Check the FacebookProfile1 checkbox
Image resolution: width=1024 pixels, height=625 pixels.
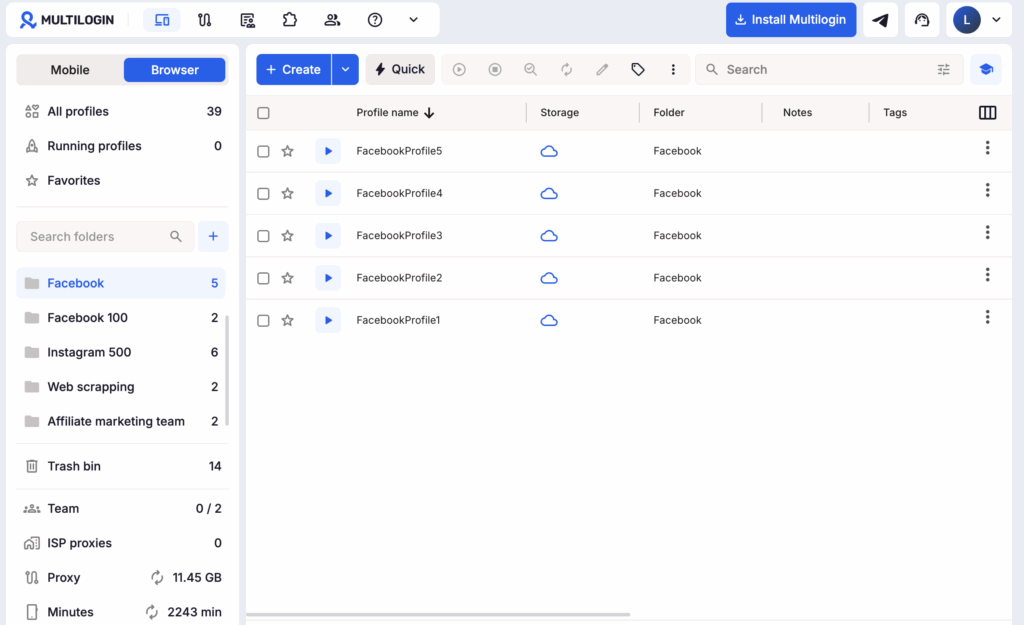point(263,321)
